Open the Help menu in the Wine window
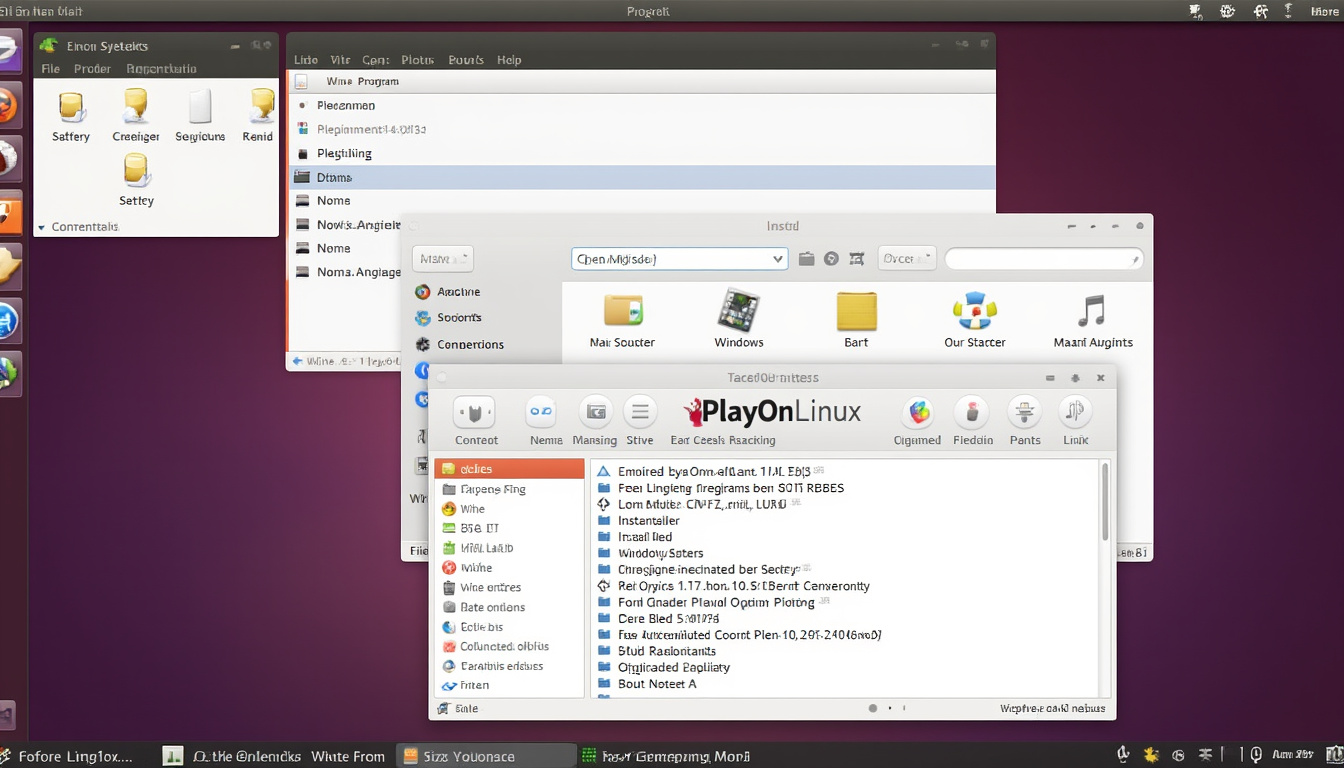 [x=509, y=60]
